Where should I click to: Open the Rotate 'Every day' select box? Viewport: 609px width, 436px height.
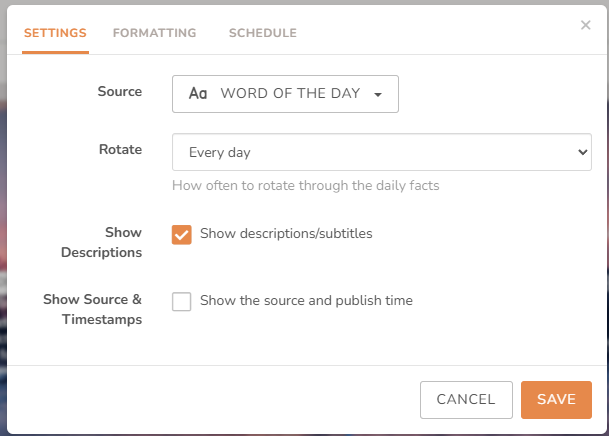[380, 153]
